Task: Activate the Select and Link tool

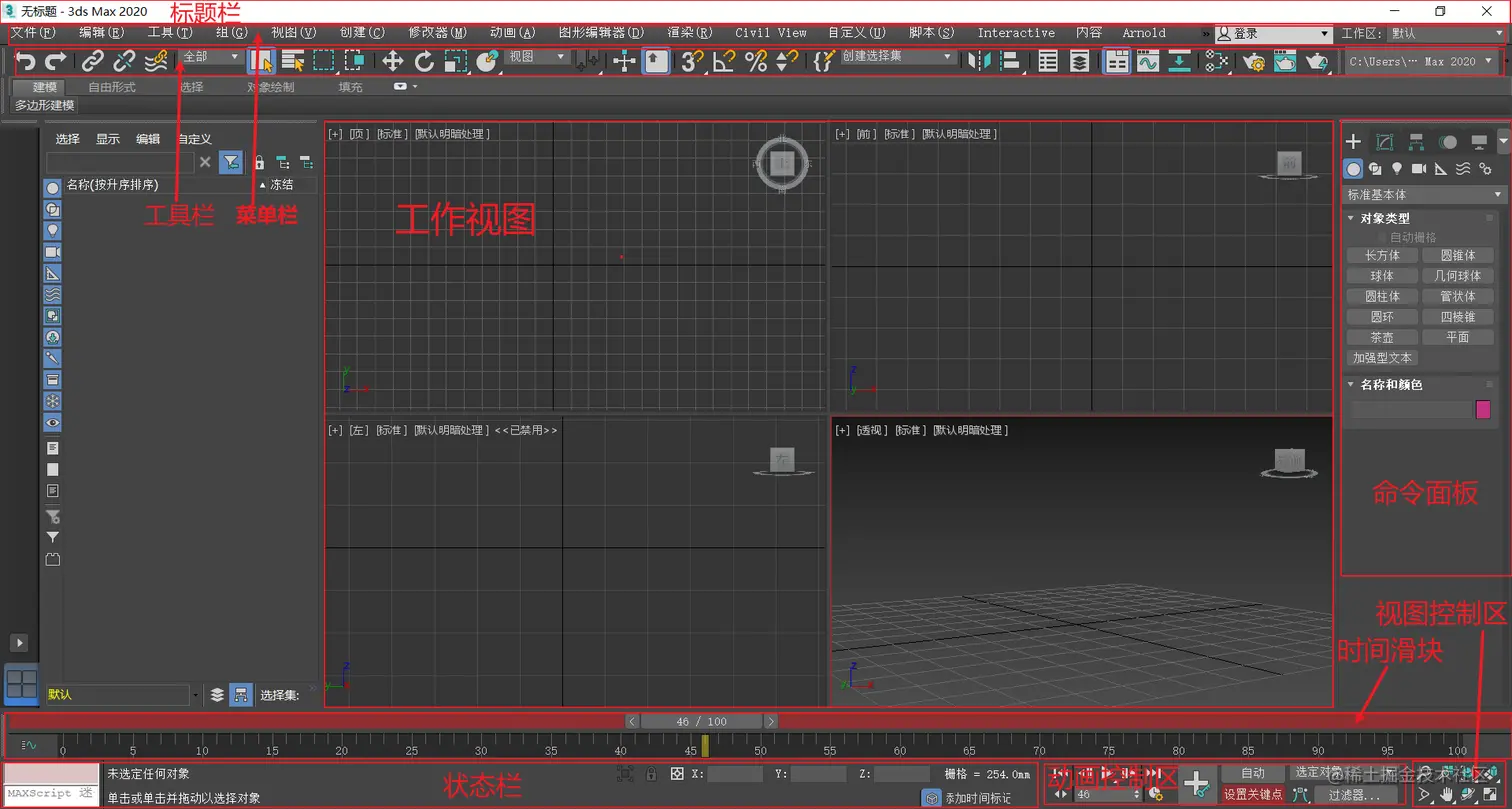Action: pyautogui.click(x=92, y=62)
